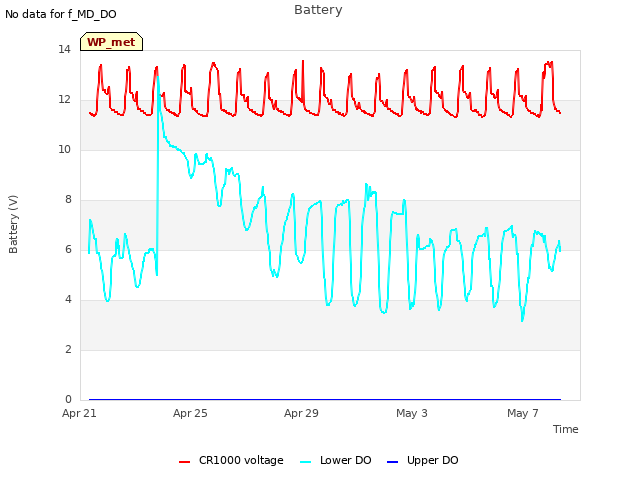Click the 10 y-axis tick label
Image resolution: width=640 pixels, height=480 pixels.
point(64,149)
